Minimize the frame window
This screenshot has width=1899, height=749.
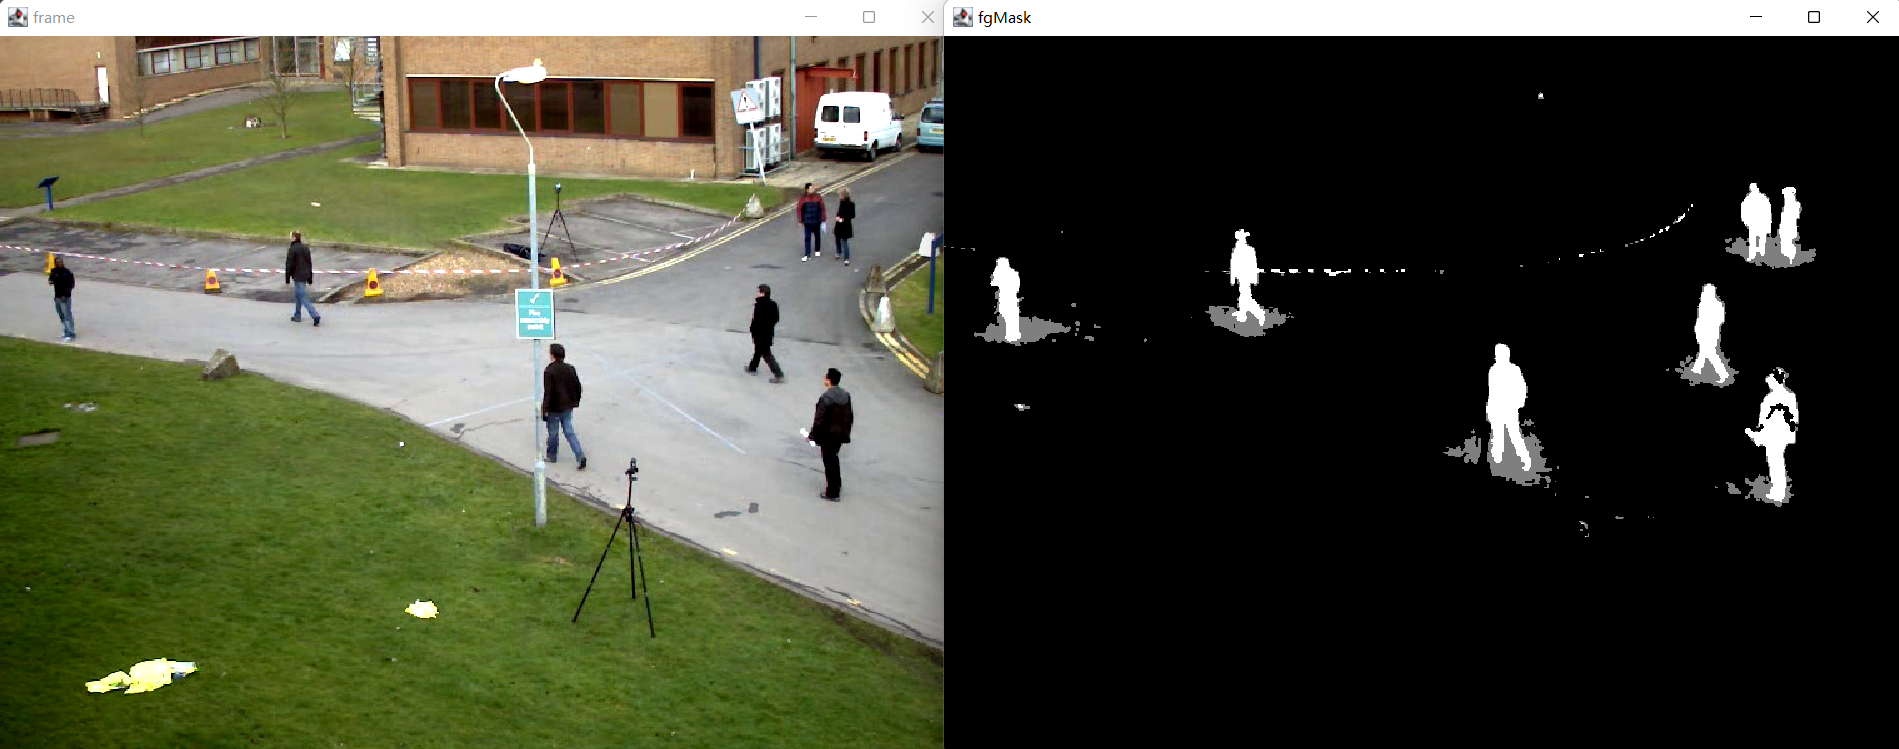811,17
